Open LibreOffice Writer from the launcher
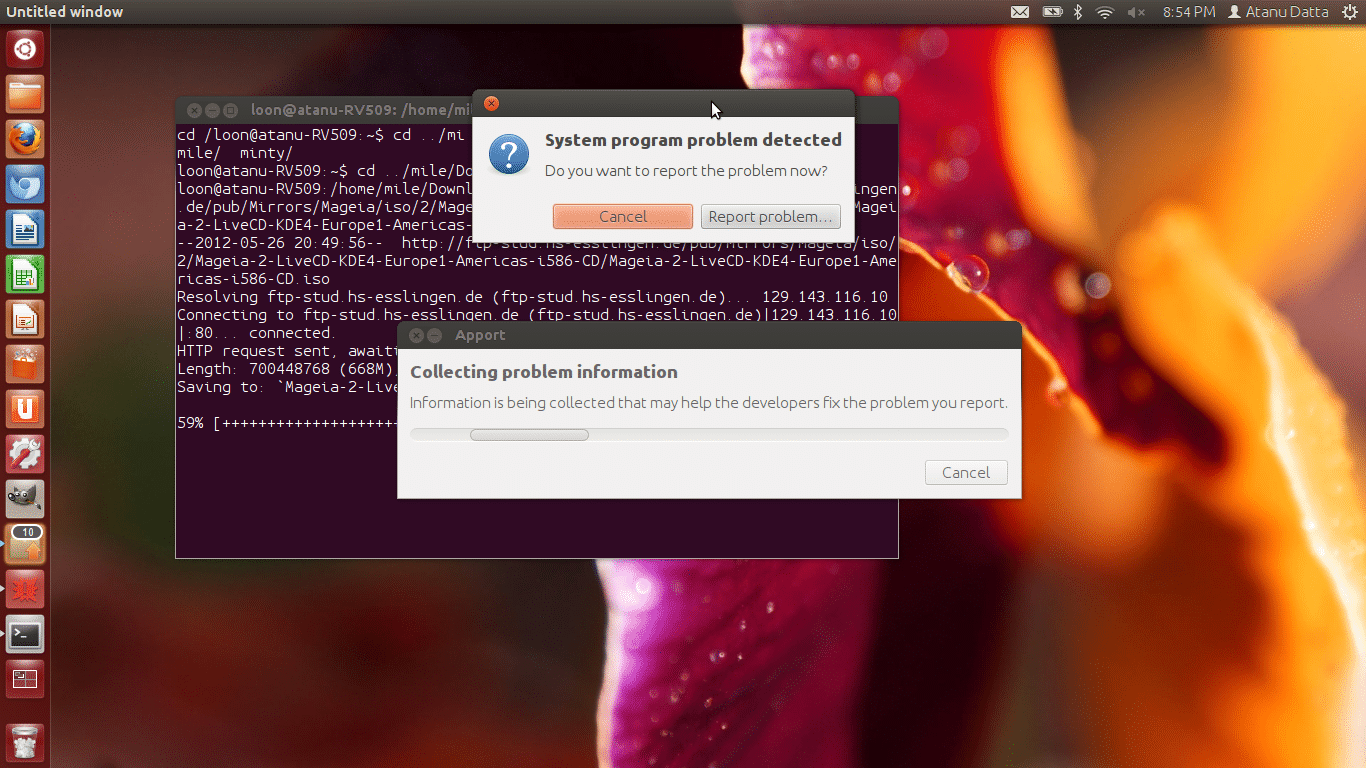Viewport: 1366px width, 768px height. coord(25,229)
